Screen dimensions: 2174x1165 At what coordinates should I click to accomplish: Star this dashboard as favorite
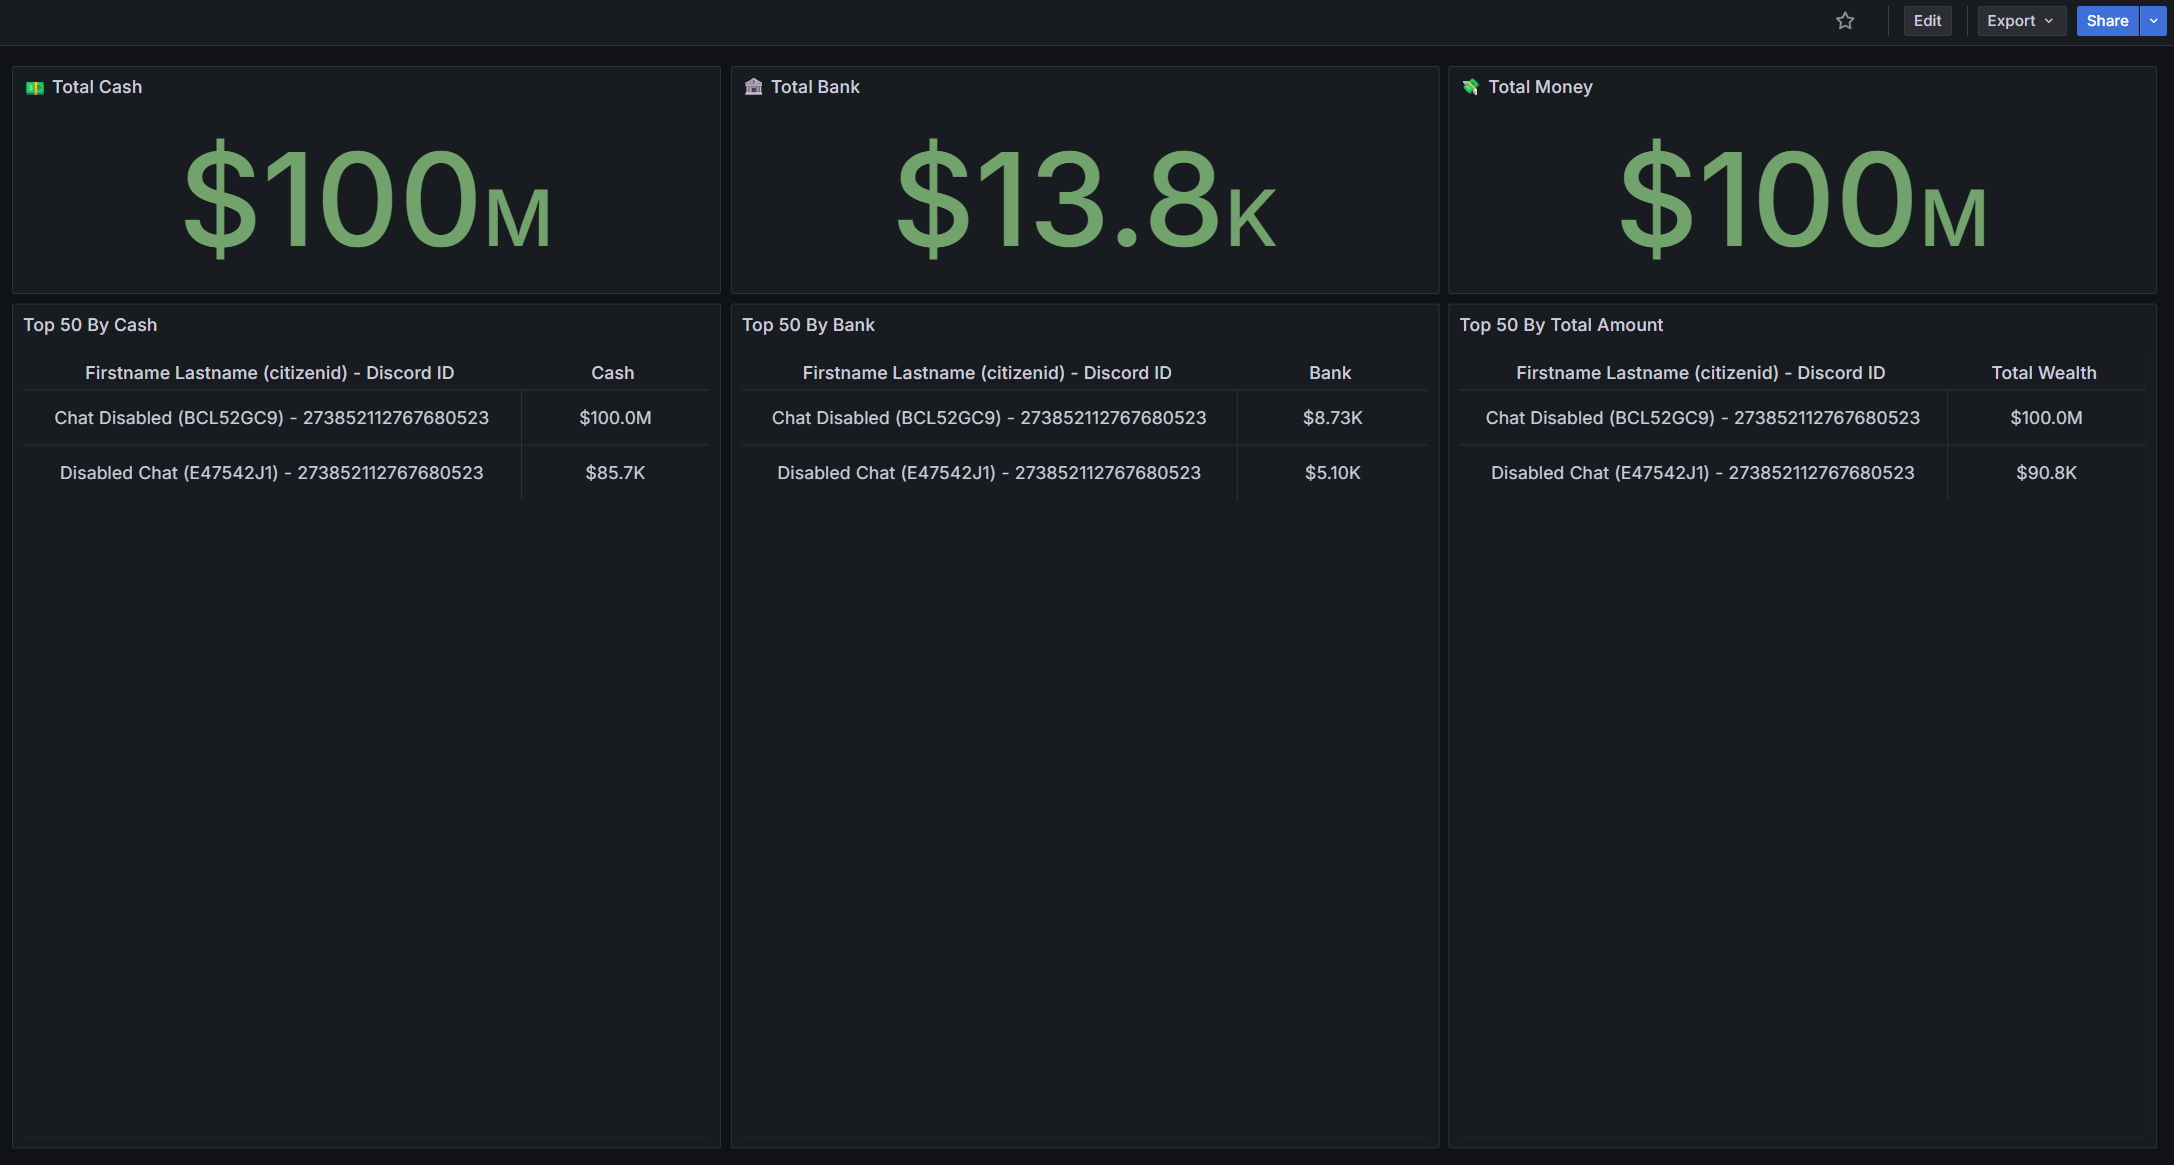click(x=1845, y=21)
